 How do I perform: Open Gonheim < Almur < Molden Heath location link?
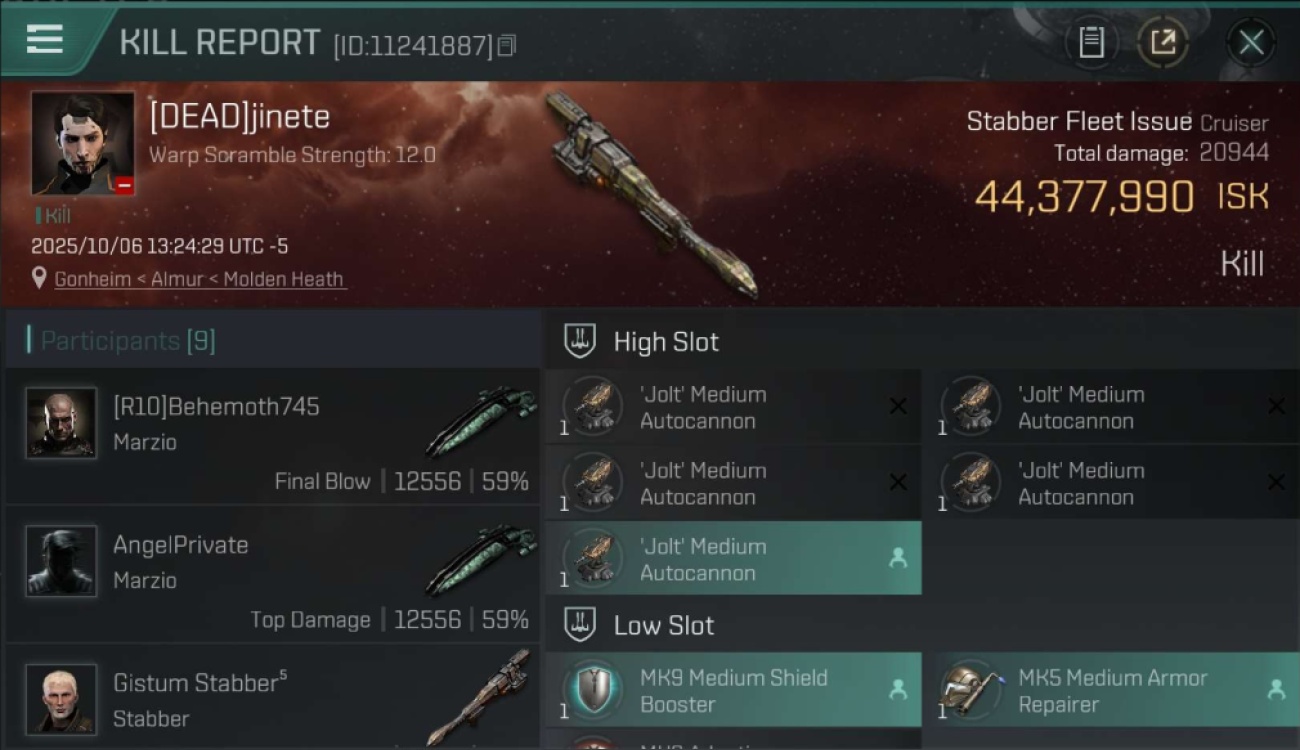pos(200,279)
